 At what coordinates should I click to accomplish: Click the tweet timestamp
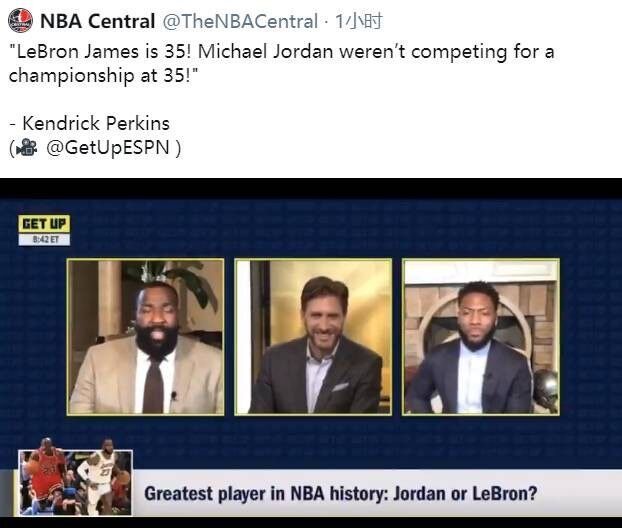(358, 21)
